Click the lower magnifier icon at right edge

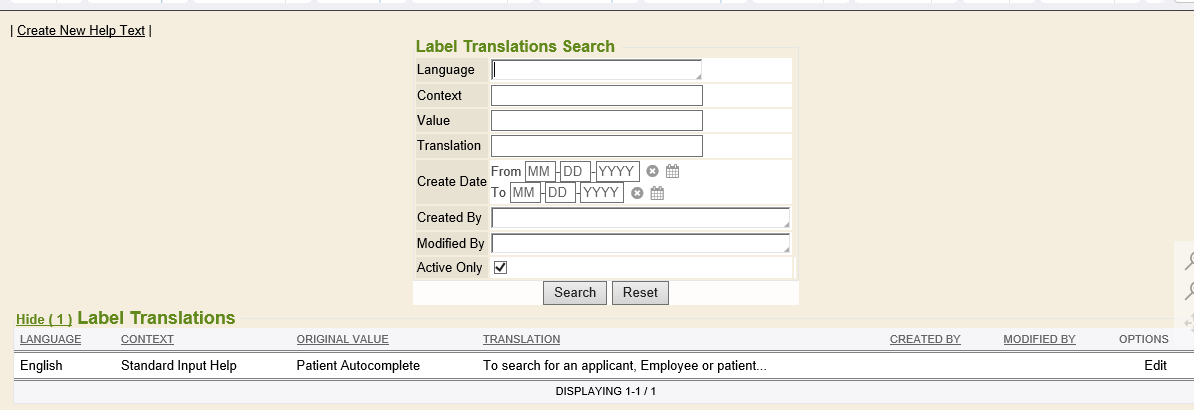[x=1188, y=290]
